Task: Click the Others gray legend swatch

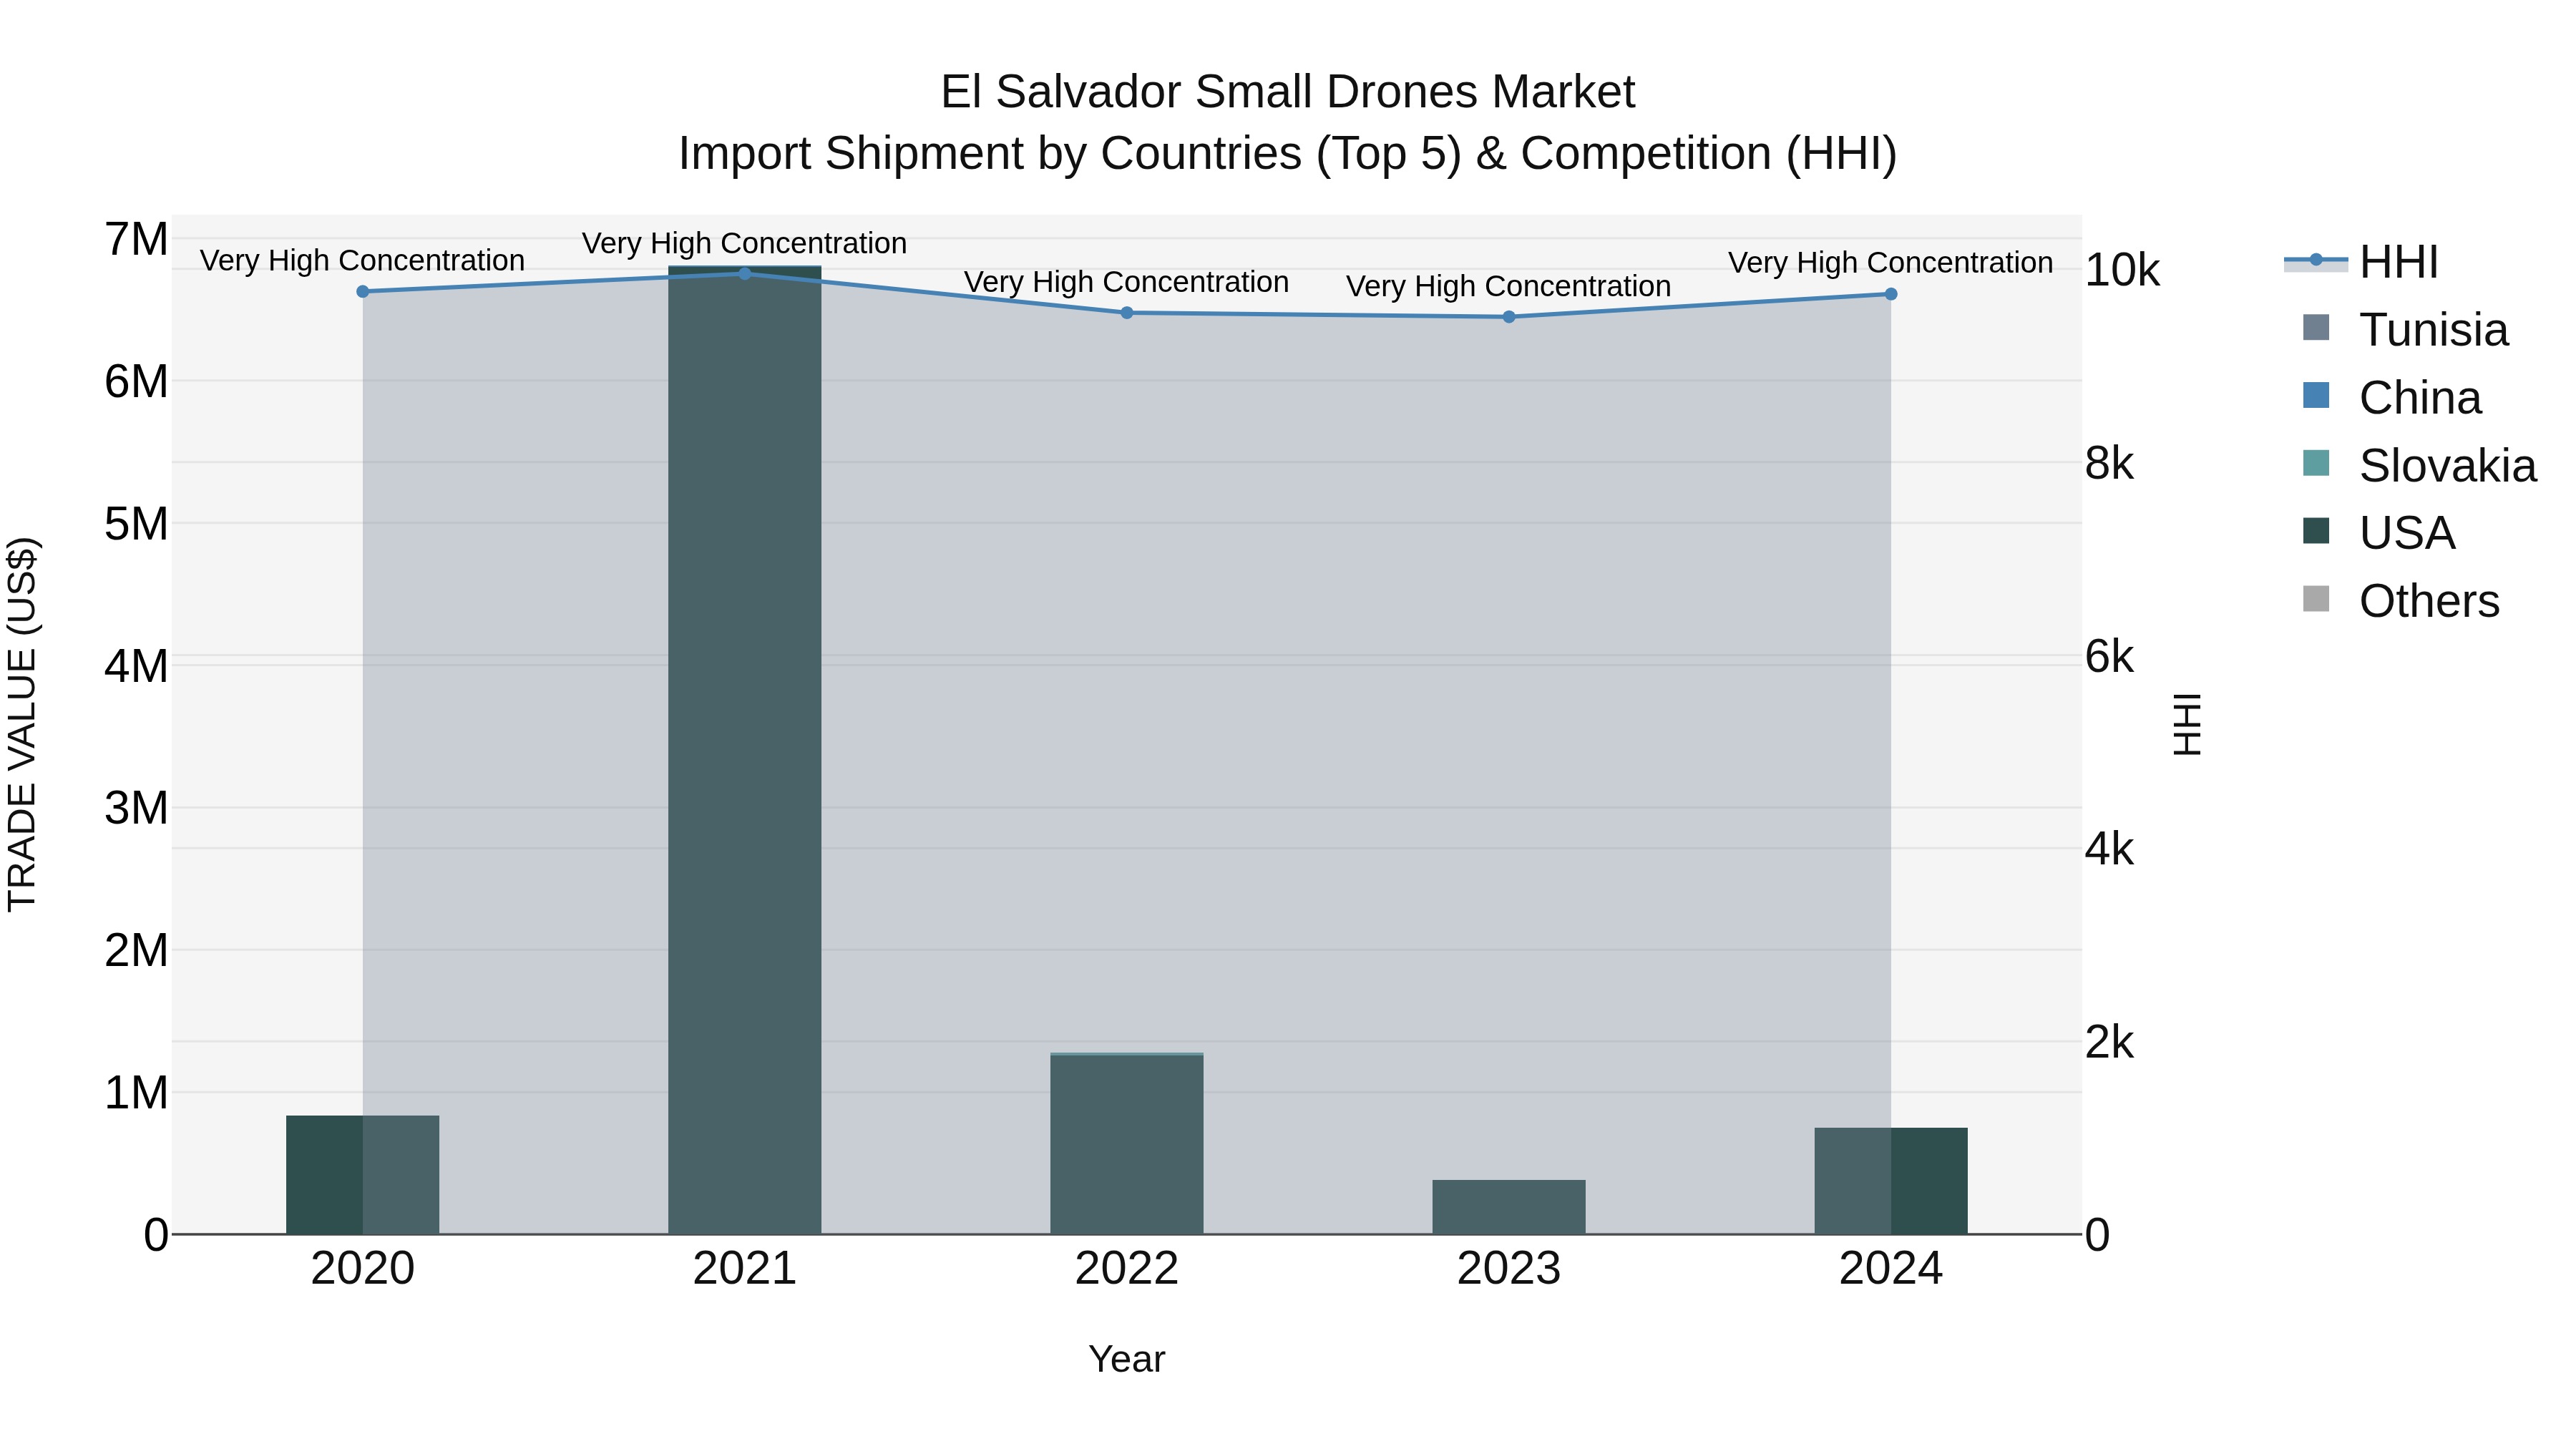Action: coord(2316,599)
